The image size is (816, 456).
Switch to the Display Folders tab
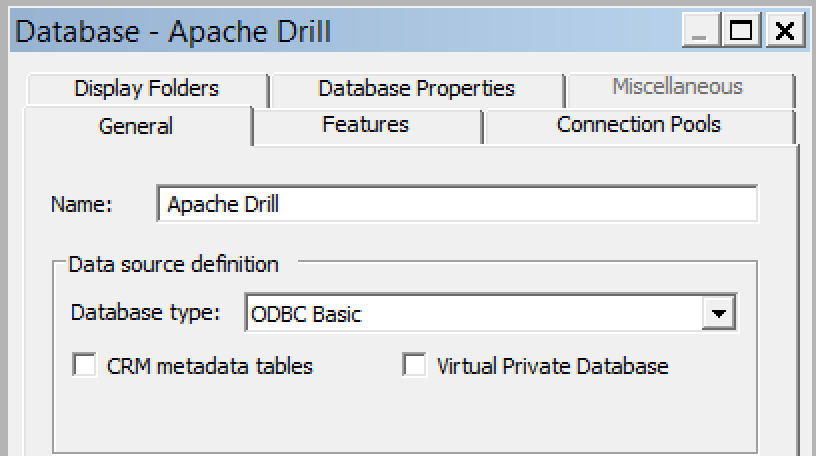pos(146,89)
